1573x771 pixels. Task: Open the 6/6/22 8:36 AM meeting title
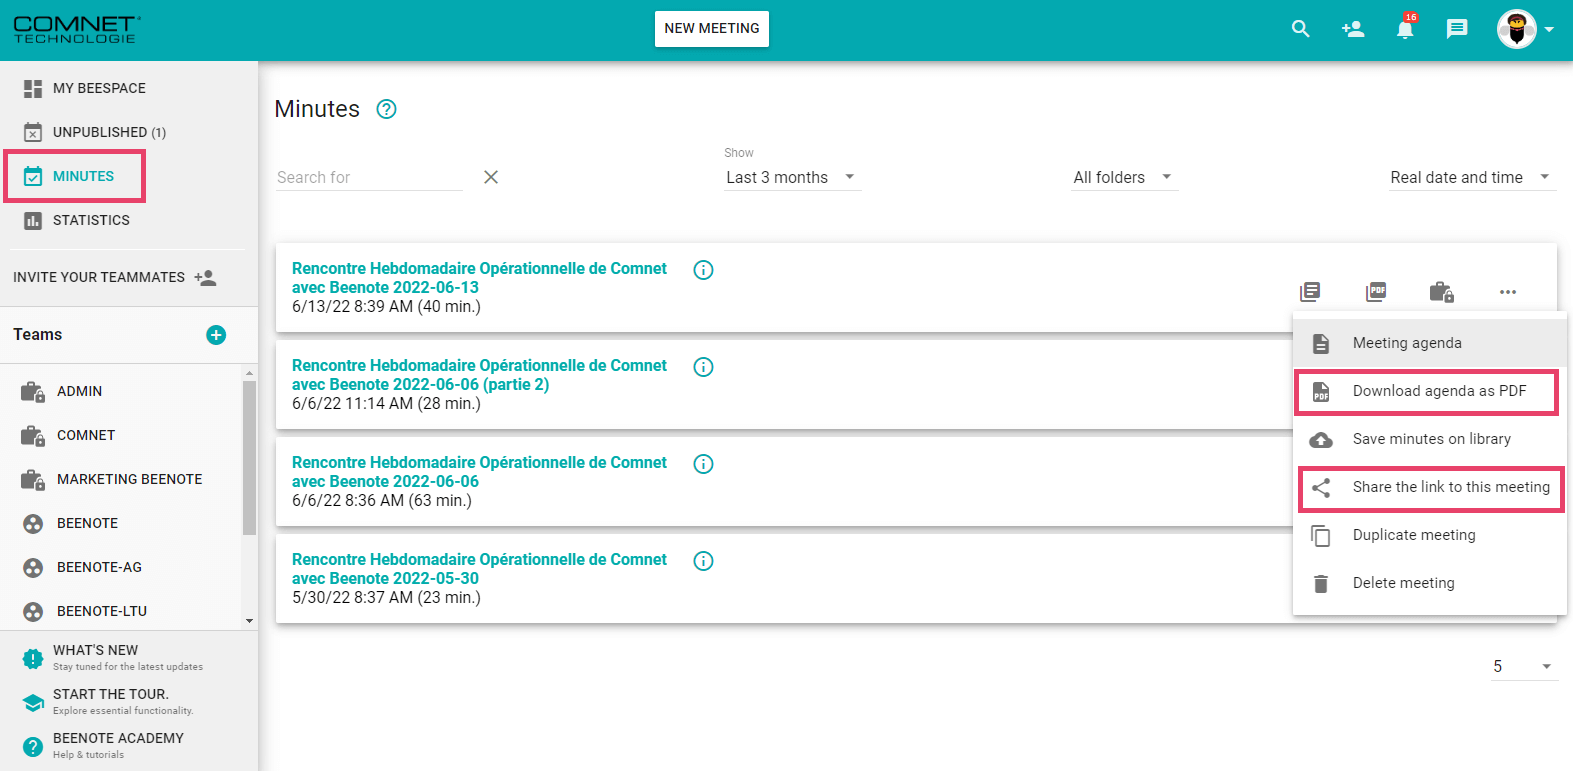(479, 472)
